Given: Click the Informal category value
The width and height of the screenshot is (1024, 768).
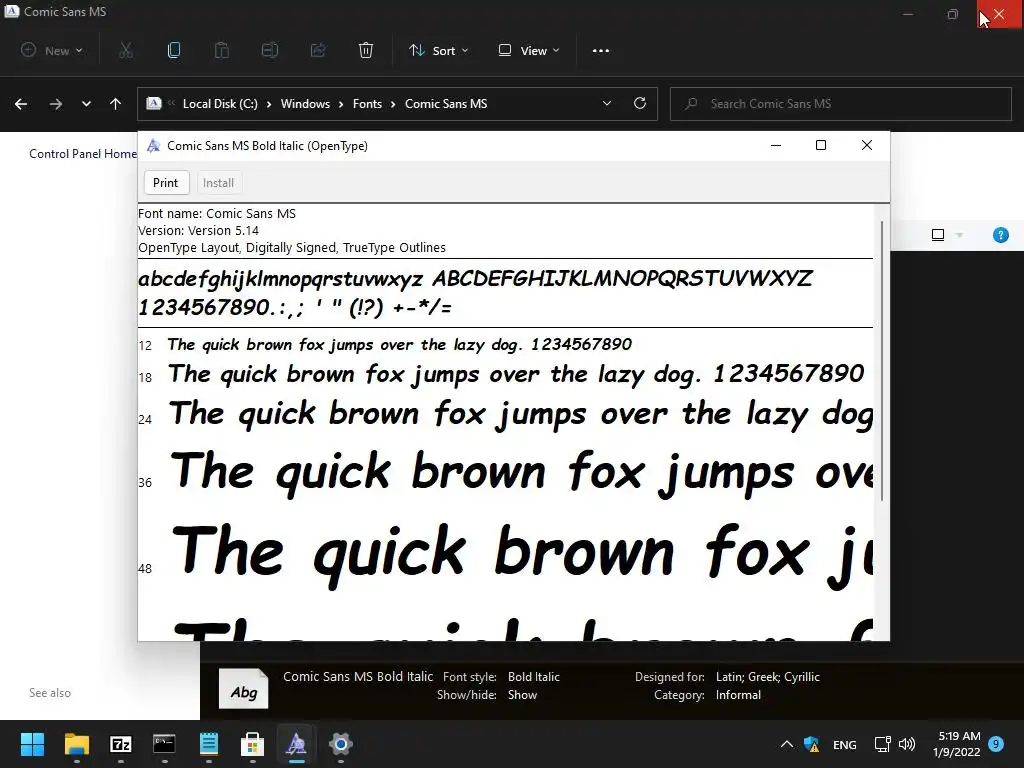Looking at the screenshot, I should [738, 695].
